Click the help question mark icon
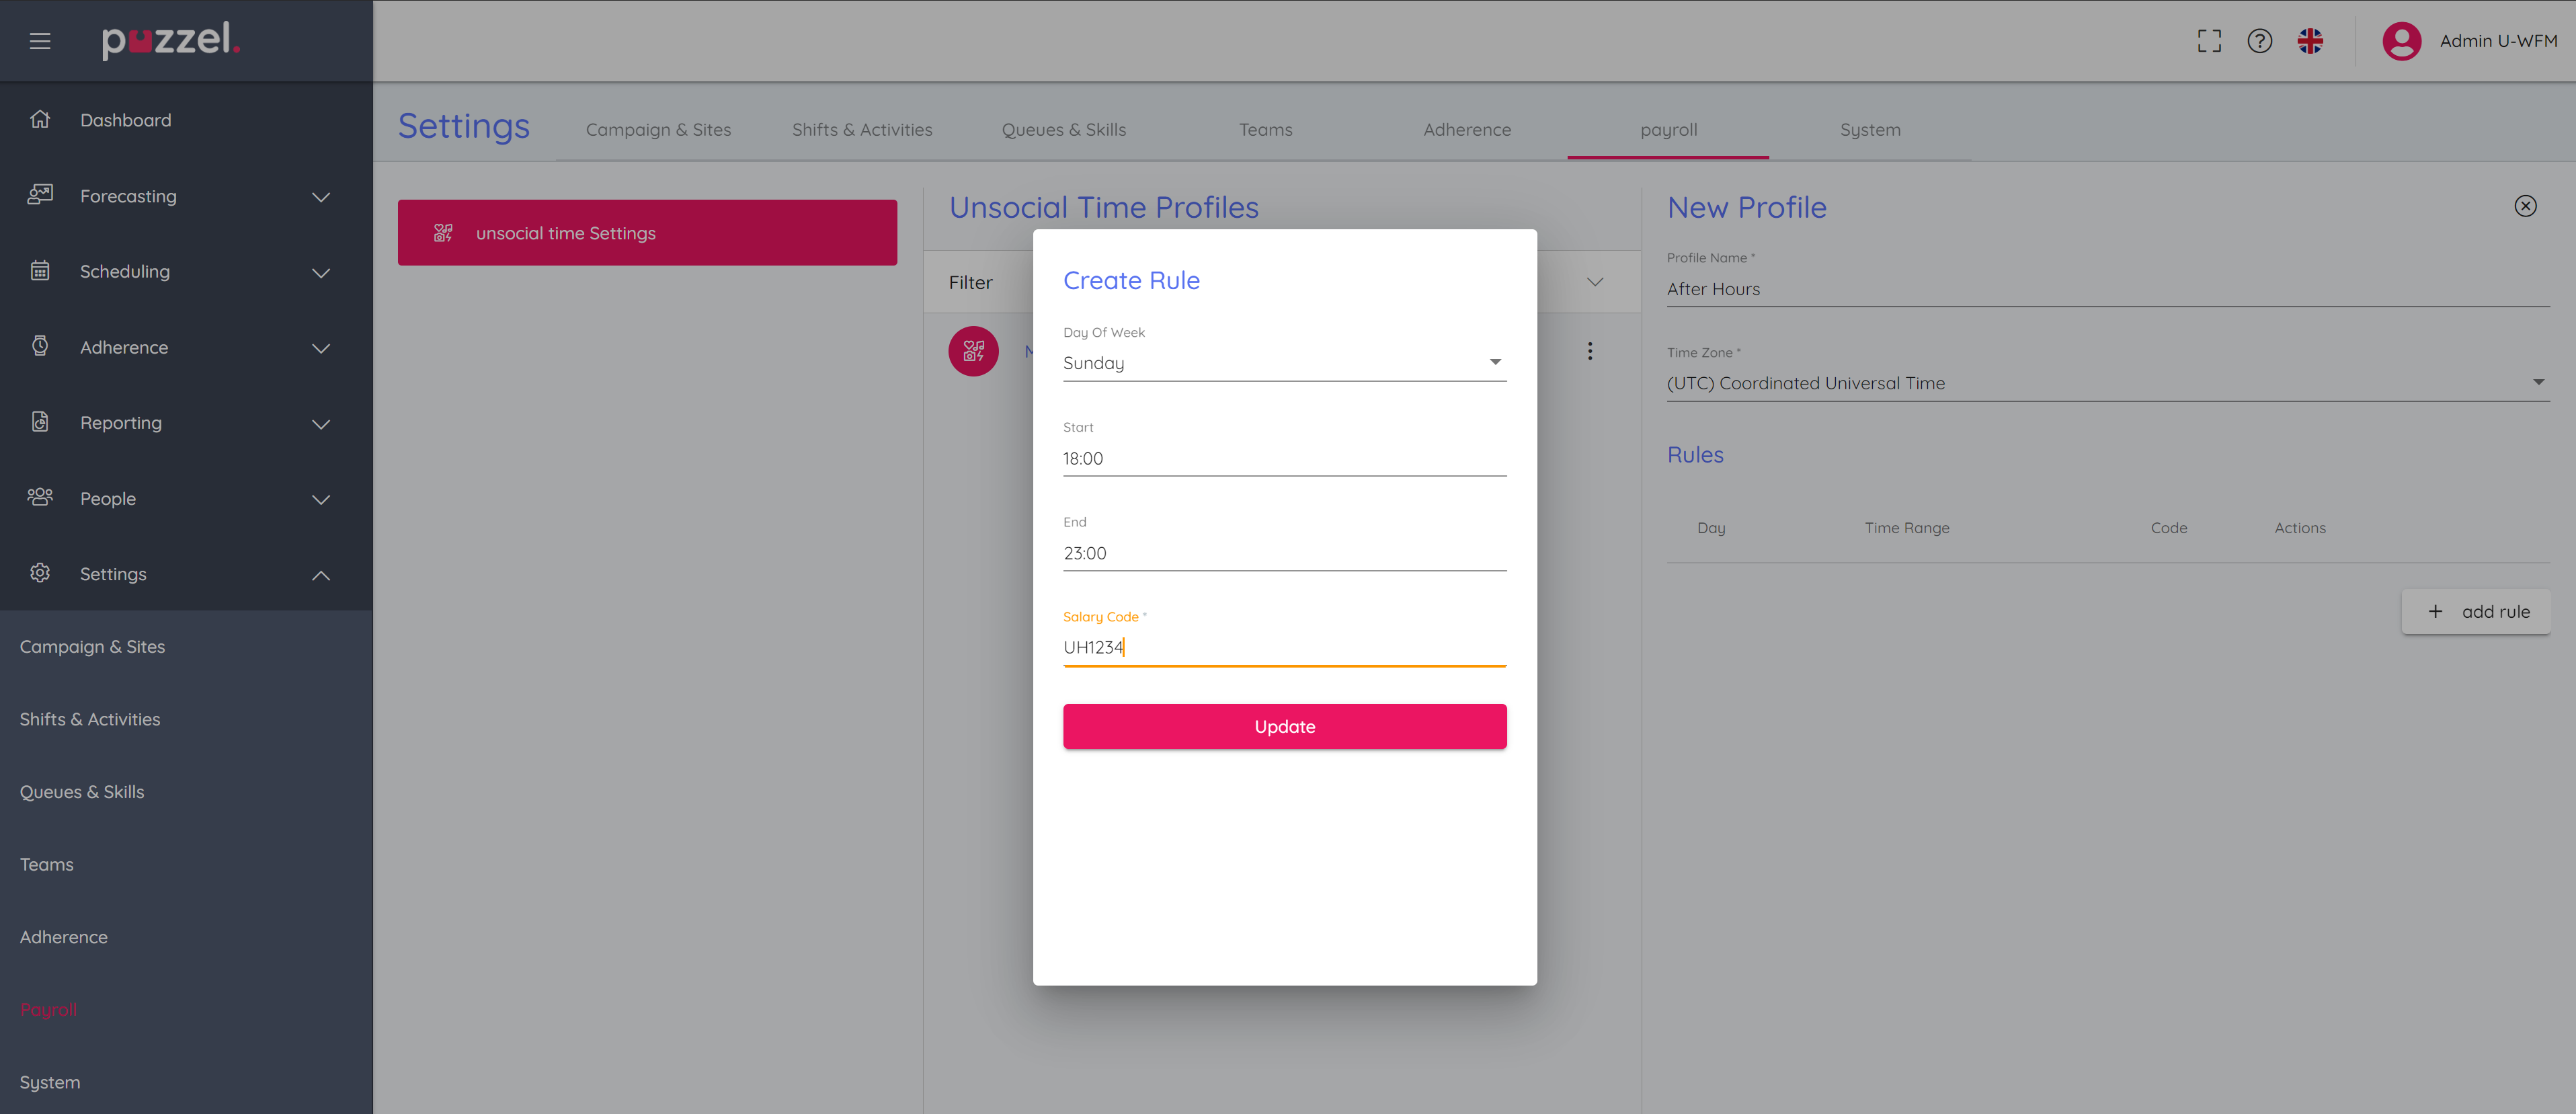 (x=2259, y=41)
